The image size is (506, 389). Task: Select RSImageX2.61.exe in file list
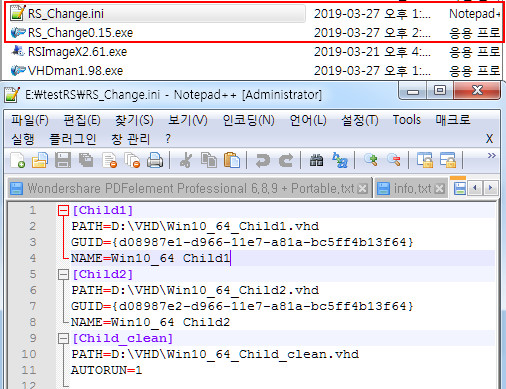77,52
